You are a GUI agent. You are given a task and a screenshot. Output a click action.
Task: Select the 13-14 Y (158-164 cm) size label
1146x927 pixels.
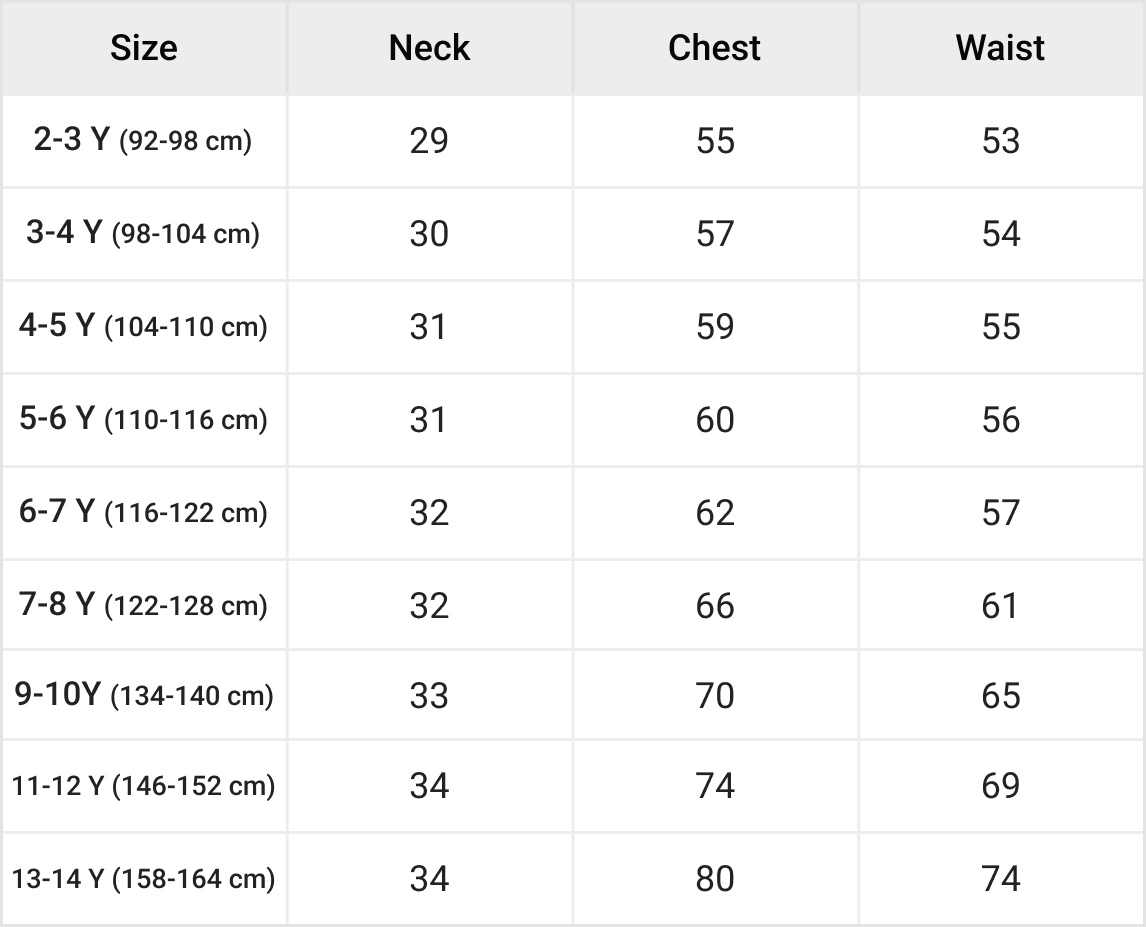[x=143, y=879]
